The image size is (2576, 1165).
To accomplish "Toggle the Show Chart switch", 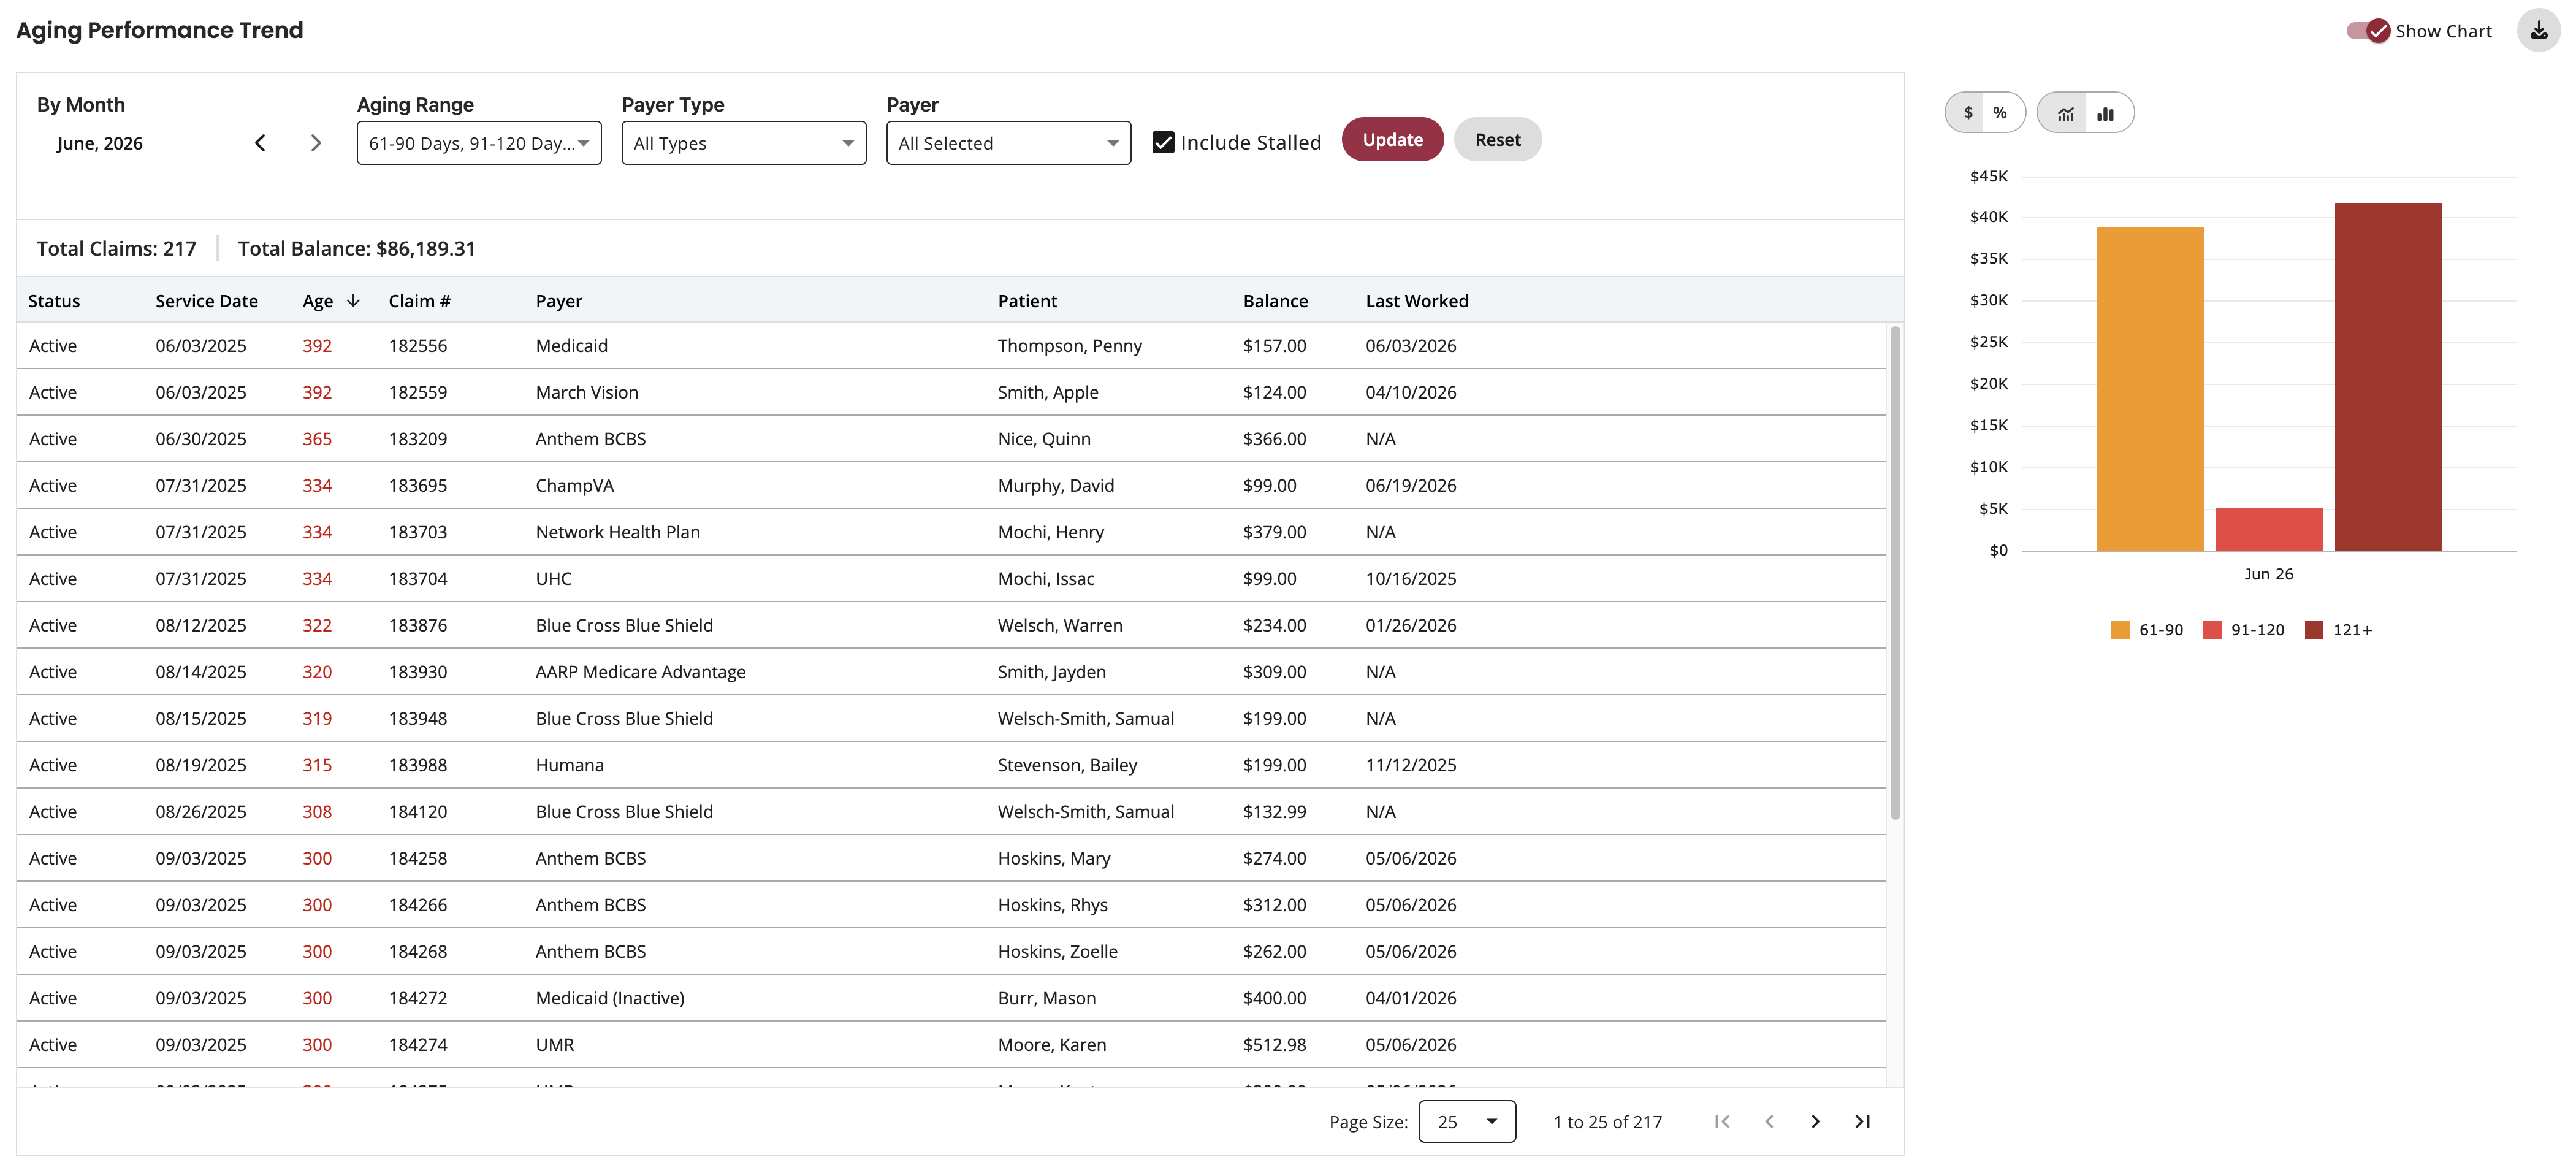I will 2368,31.
